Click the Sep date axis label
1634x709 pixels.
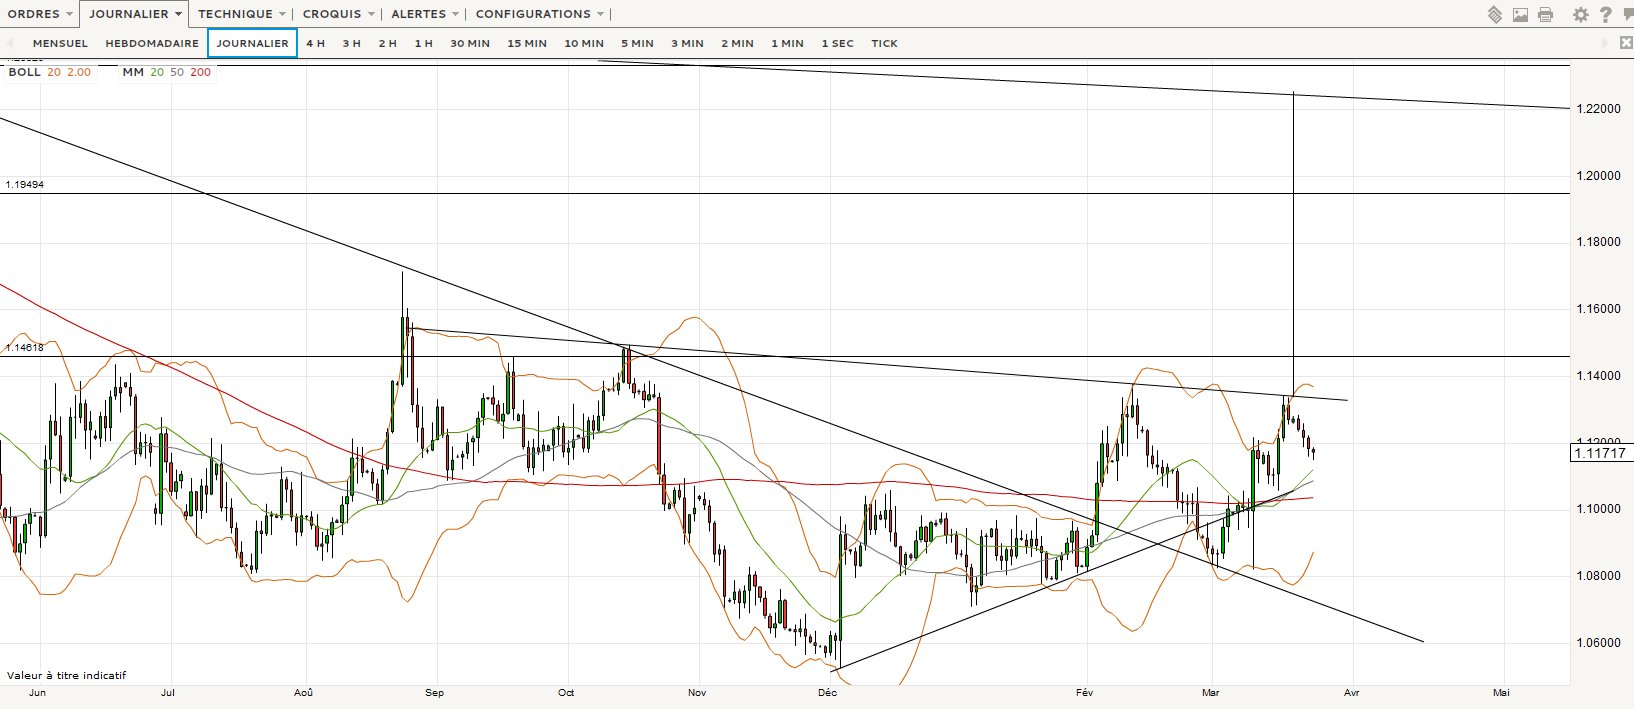click(x=434, y=692)
